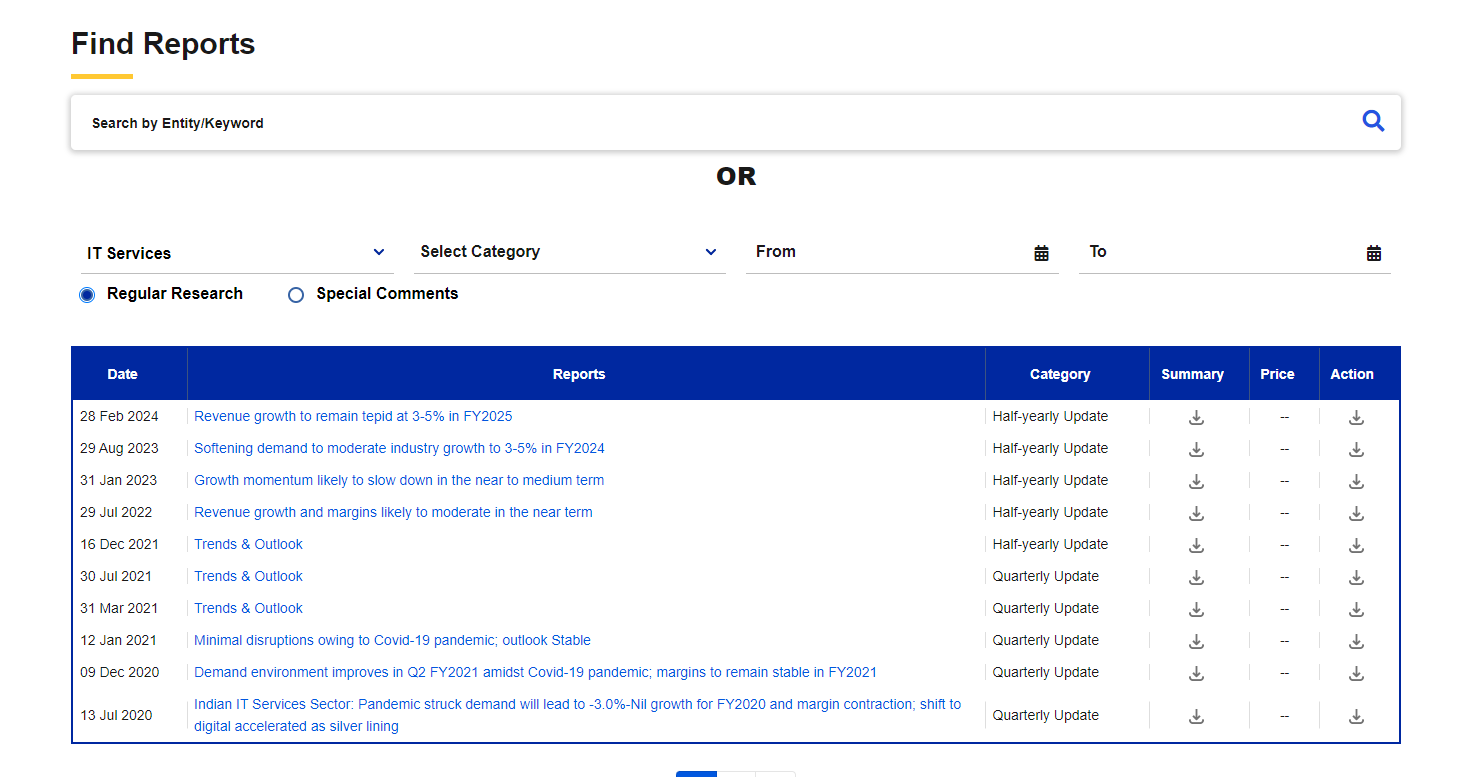Select the Special Comments radio button

tap(296, 295)
